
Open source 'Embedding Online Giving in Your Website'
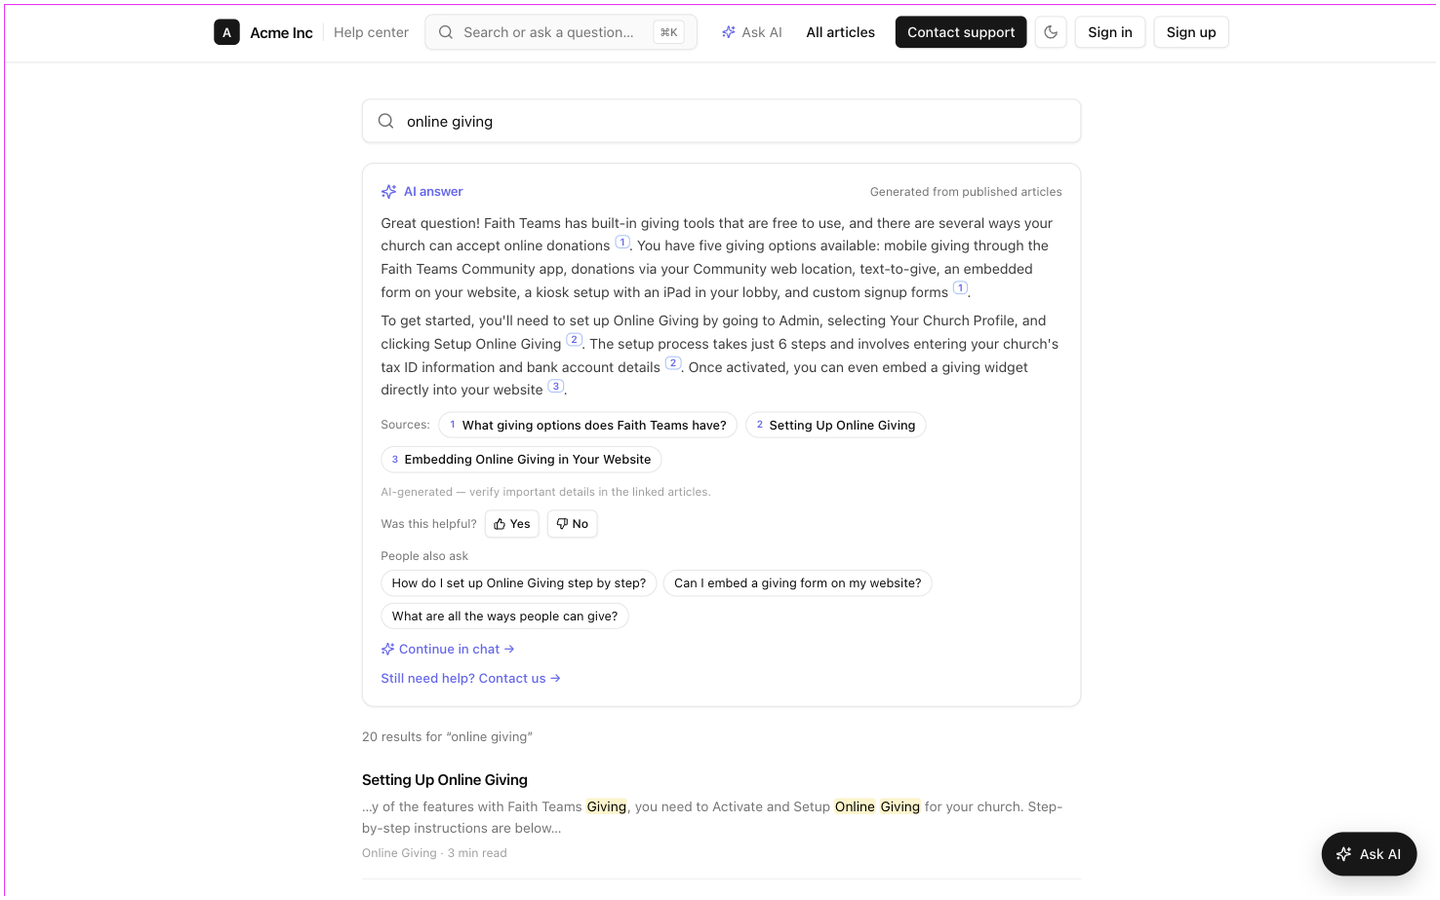point(521,459)
